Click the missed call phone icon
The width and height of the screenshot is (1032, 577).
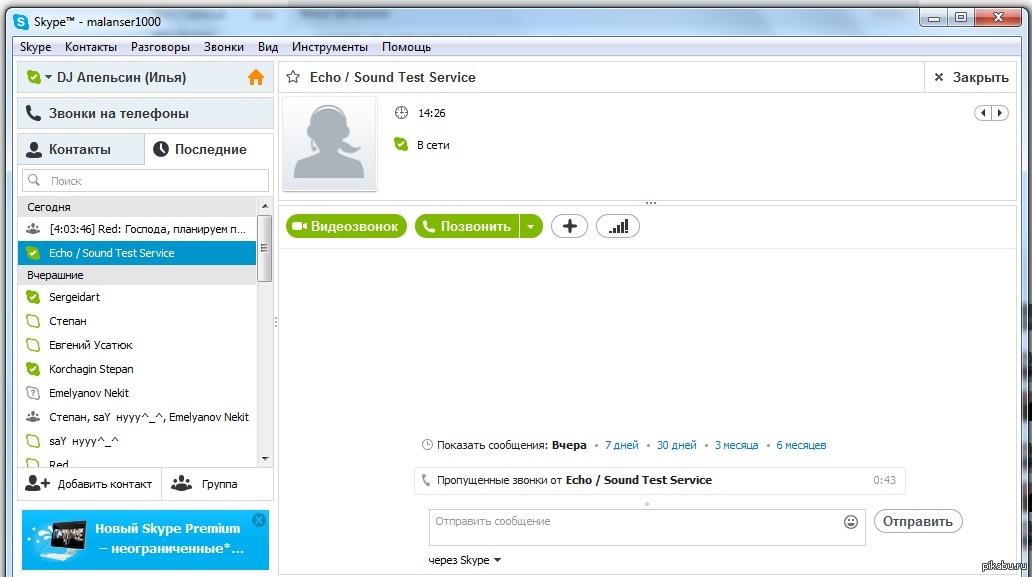point(426,480)
